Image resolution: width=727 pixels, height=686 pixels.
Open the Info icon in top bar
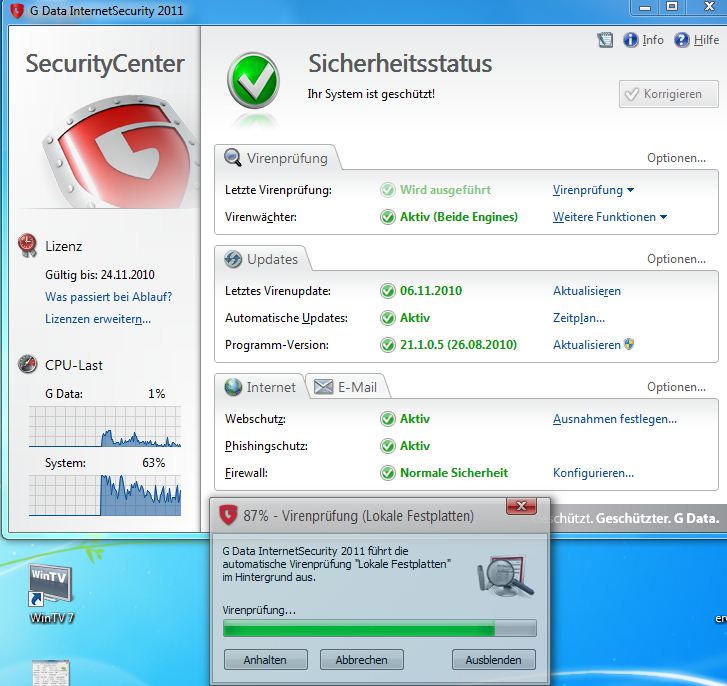[630, 40]
